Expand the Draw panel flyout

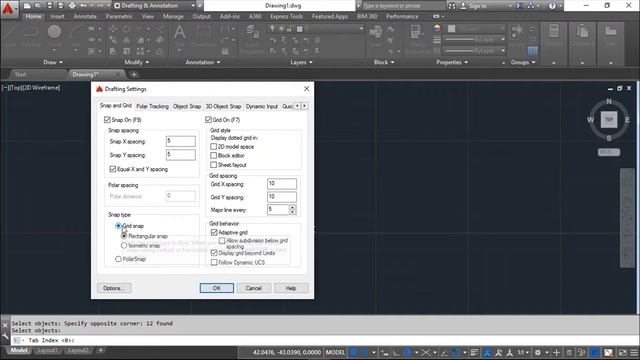(53, 62)
